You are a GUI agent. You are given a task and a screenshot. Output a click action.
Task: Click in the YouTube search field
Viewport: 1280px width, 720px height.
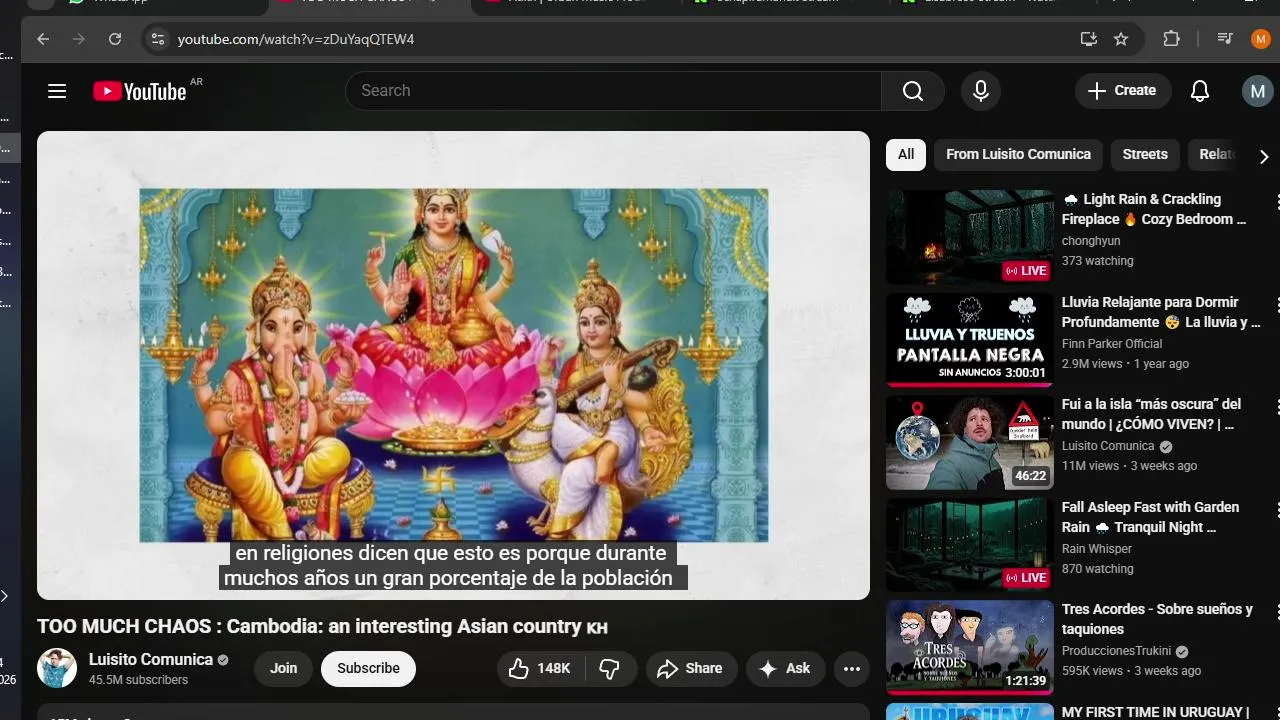pyautogui.click(x=613, y=91)
